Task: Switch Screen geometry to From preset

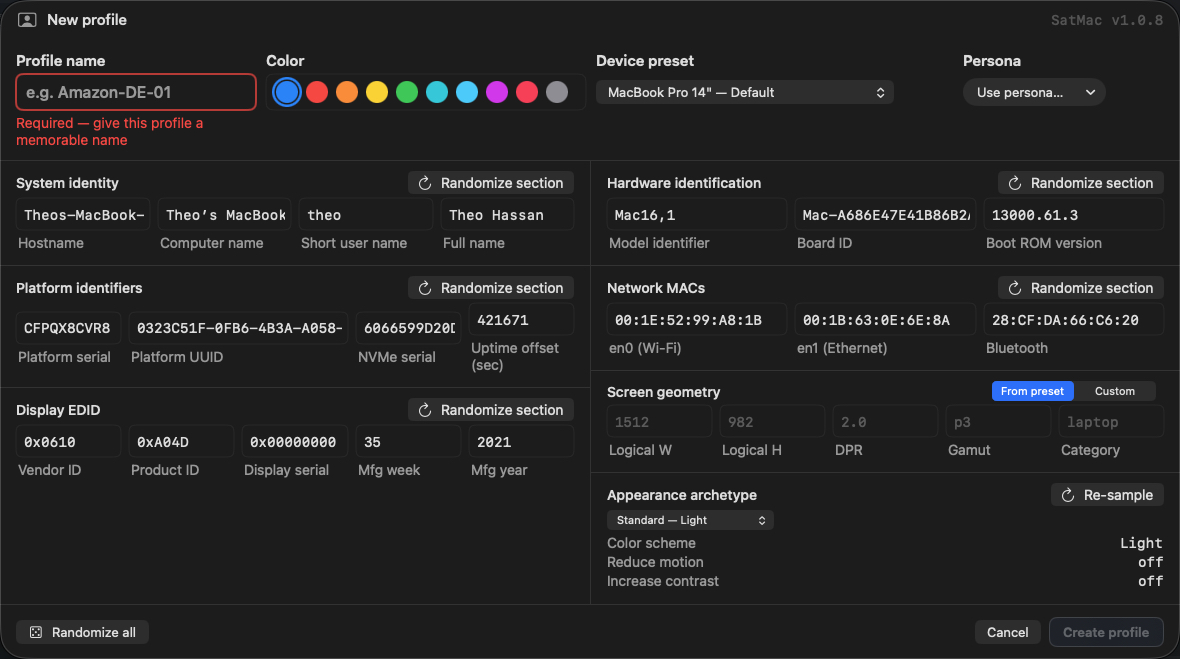Action: click(x=1032, y=391)
